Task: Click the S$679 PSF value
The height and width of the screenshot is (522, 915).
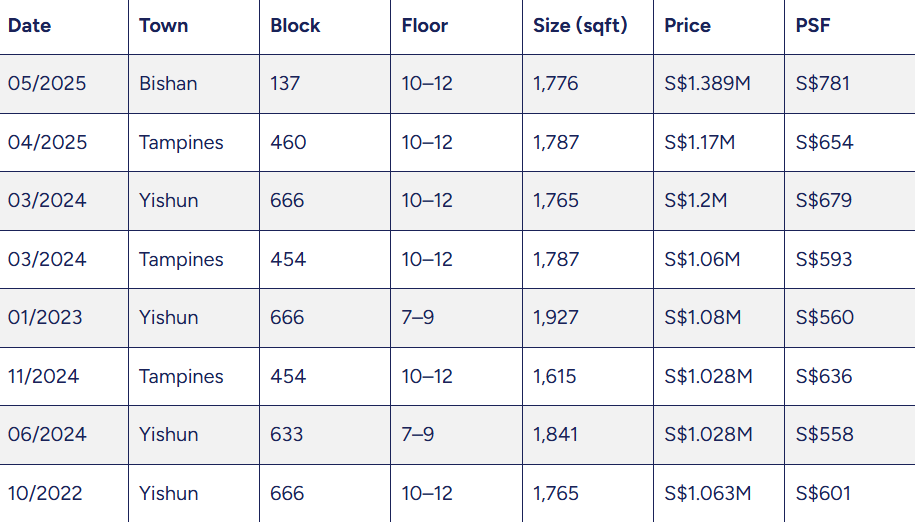Action: click(x=824, y=200)
